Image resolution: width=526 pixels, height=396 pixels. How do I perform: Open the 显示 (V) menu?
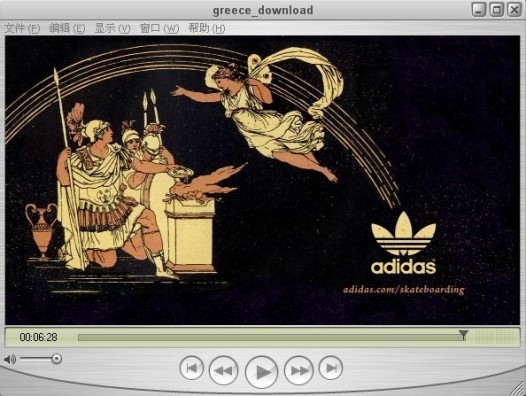[112, 29]
